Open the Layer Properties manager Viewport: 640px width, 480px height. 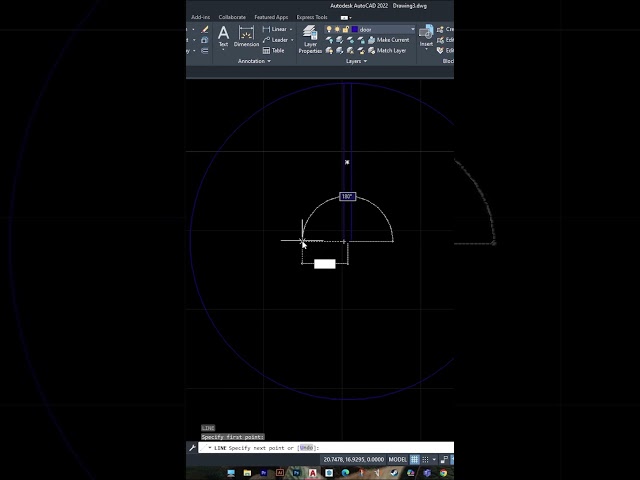pos(310,39)
